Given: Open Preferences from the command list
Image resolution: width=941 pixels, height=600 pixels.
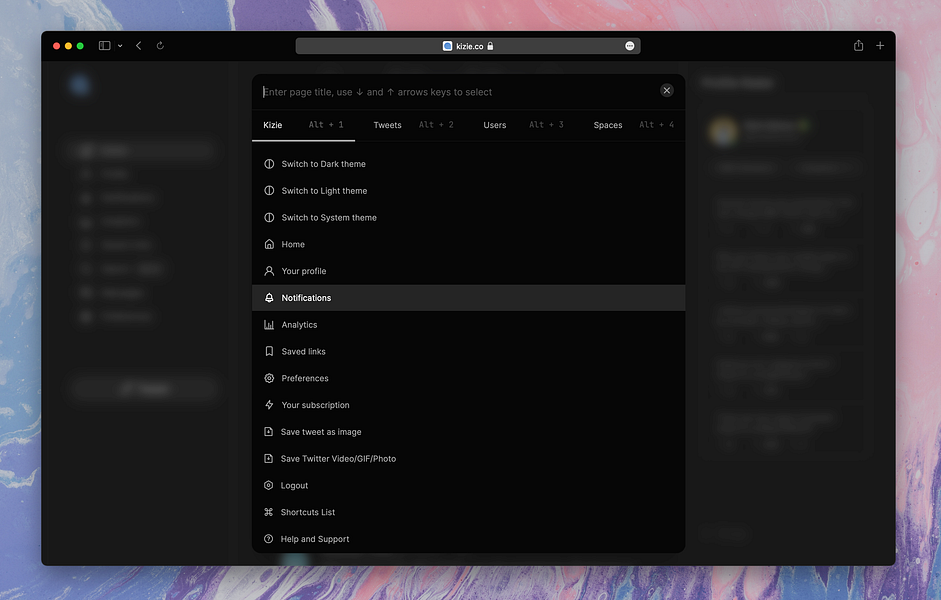Looking at the screenshot, I should 468,378.
